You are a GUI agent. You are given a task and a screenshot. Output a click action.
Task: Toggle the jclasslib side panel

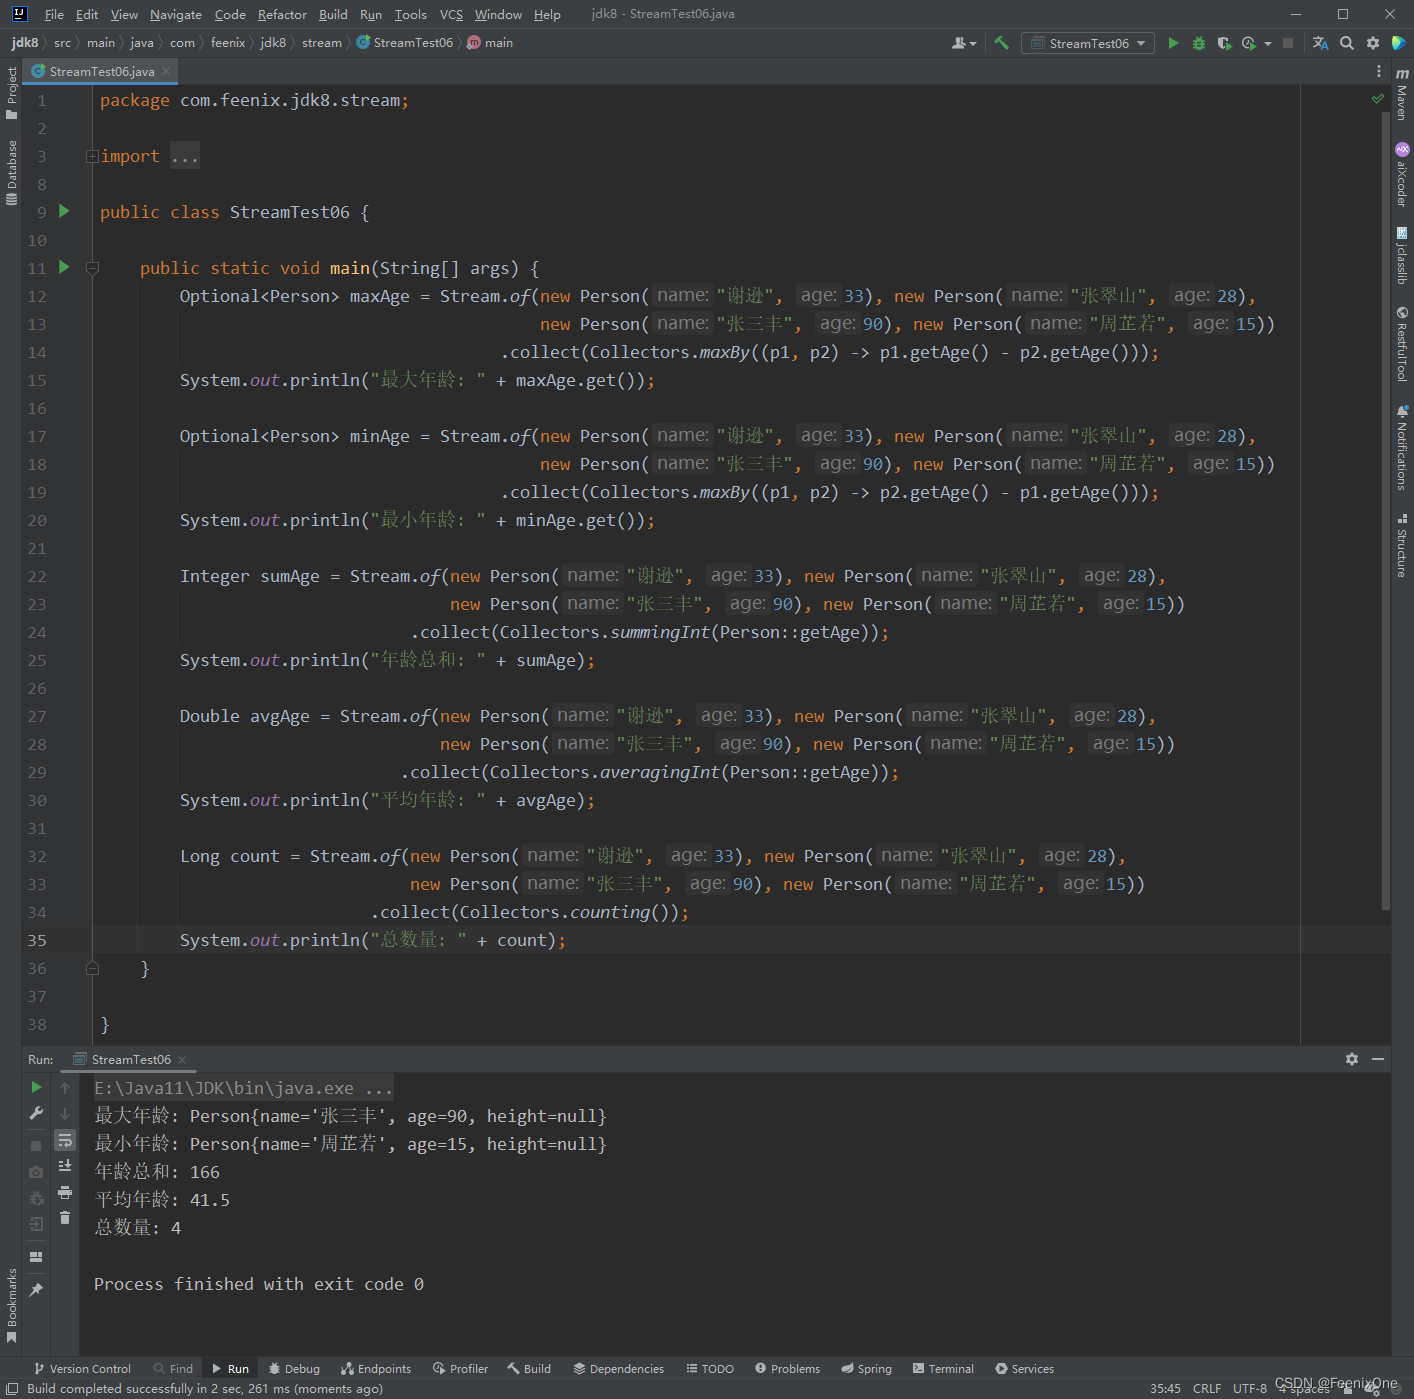click(x=1402, y=256)
